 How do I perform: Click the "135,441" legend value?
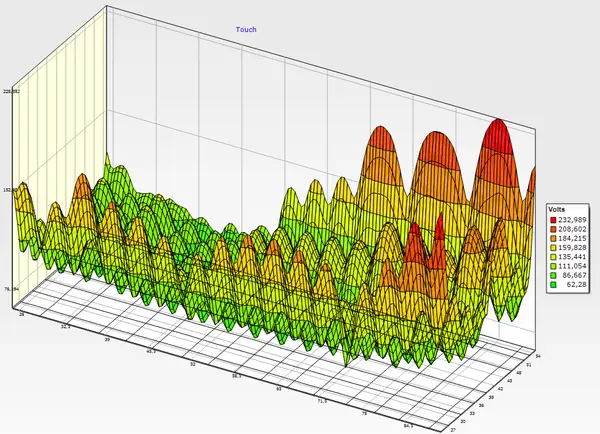click(x=572, y=257)
